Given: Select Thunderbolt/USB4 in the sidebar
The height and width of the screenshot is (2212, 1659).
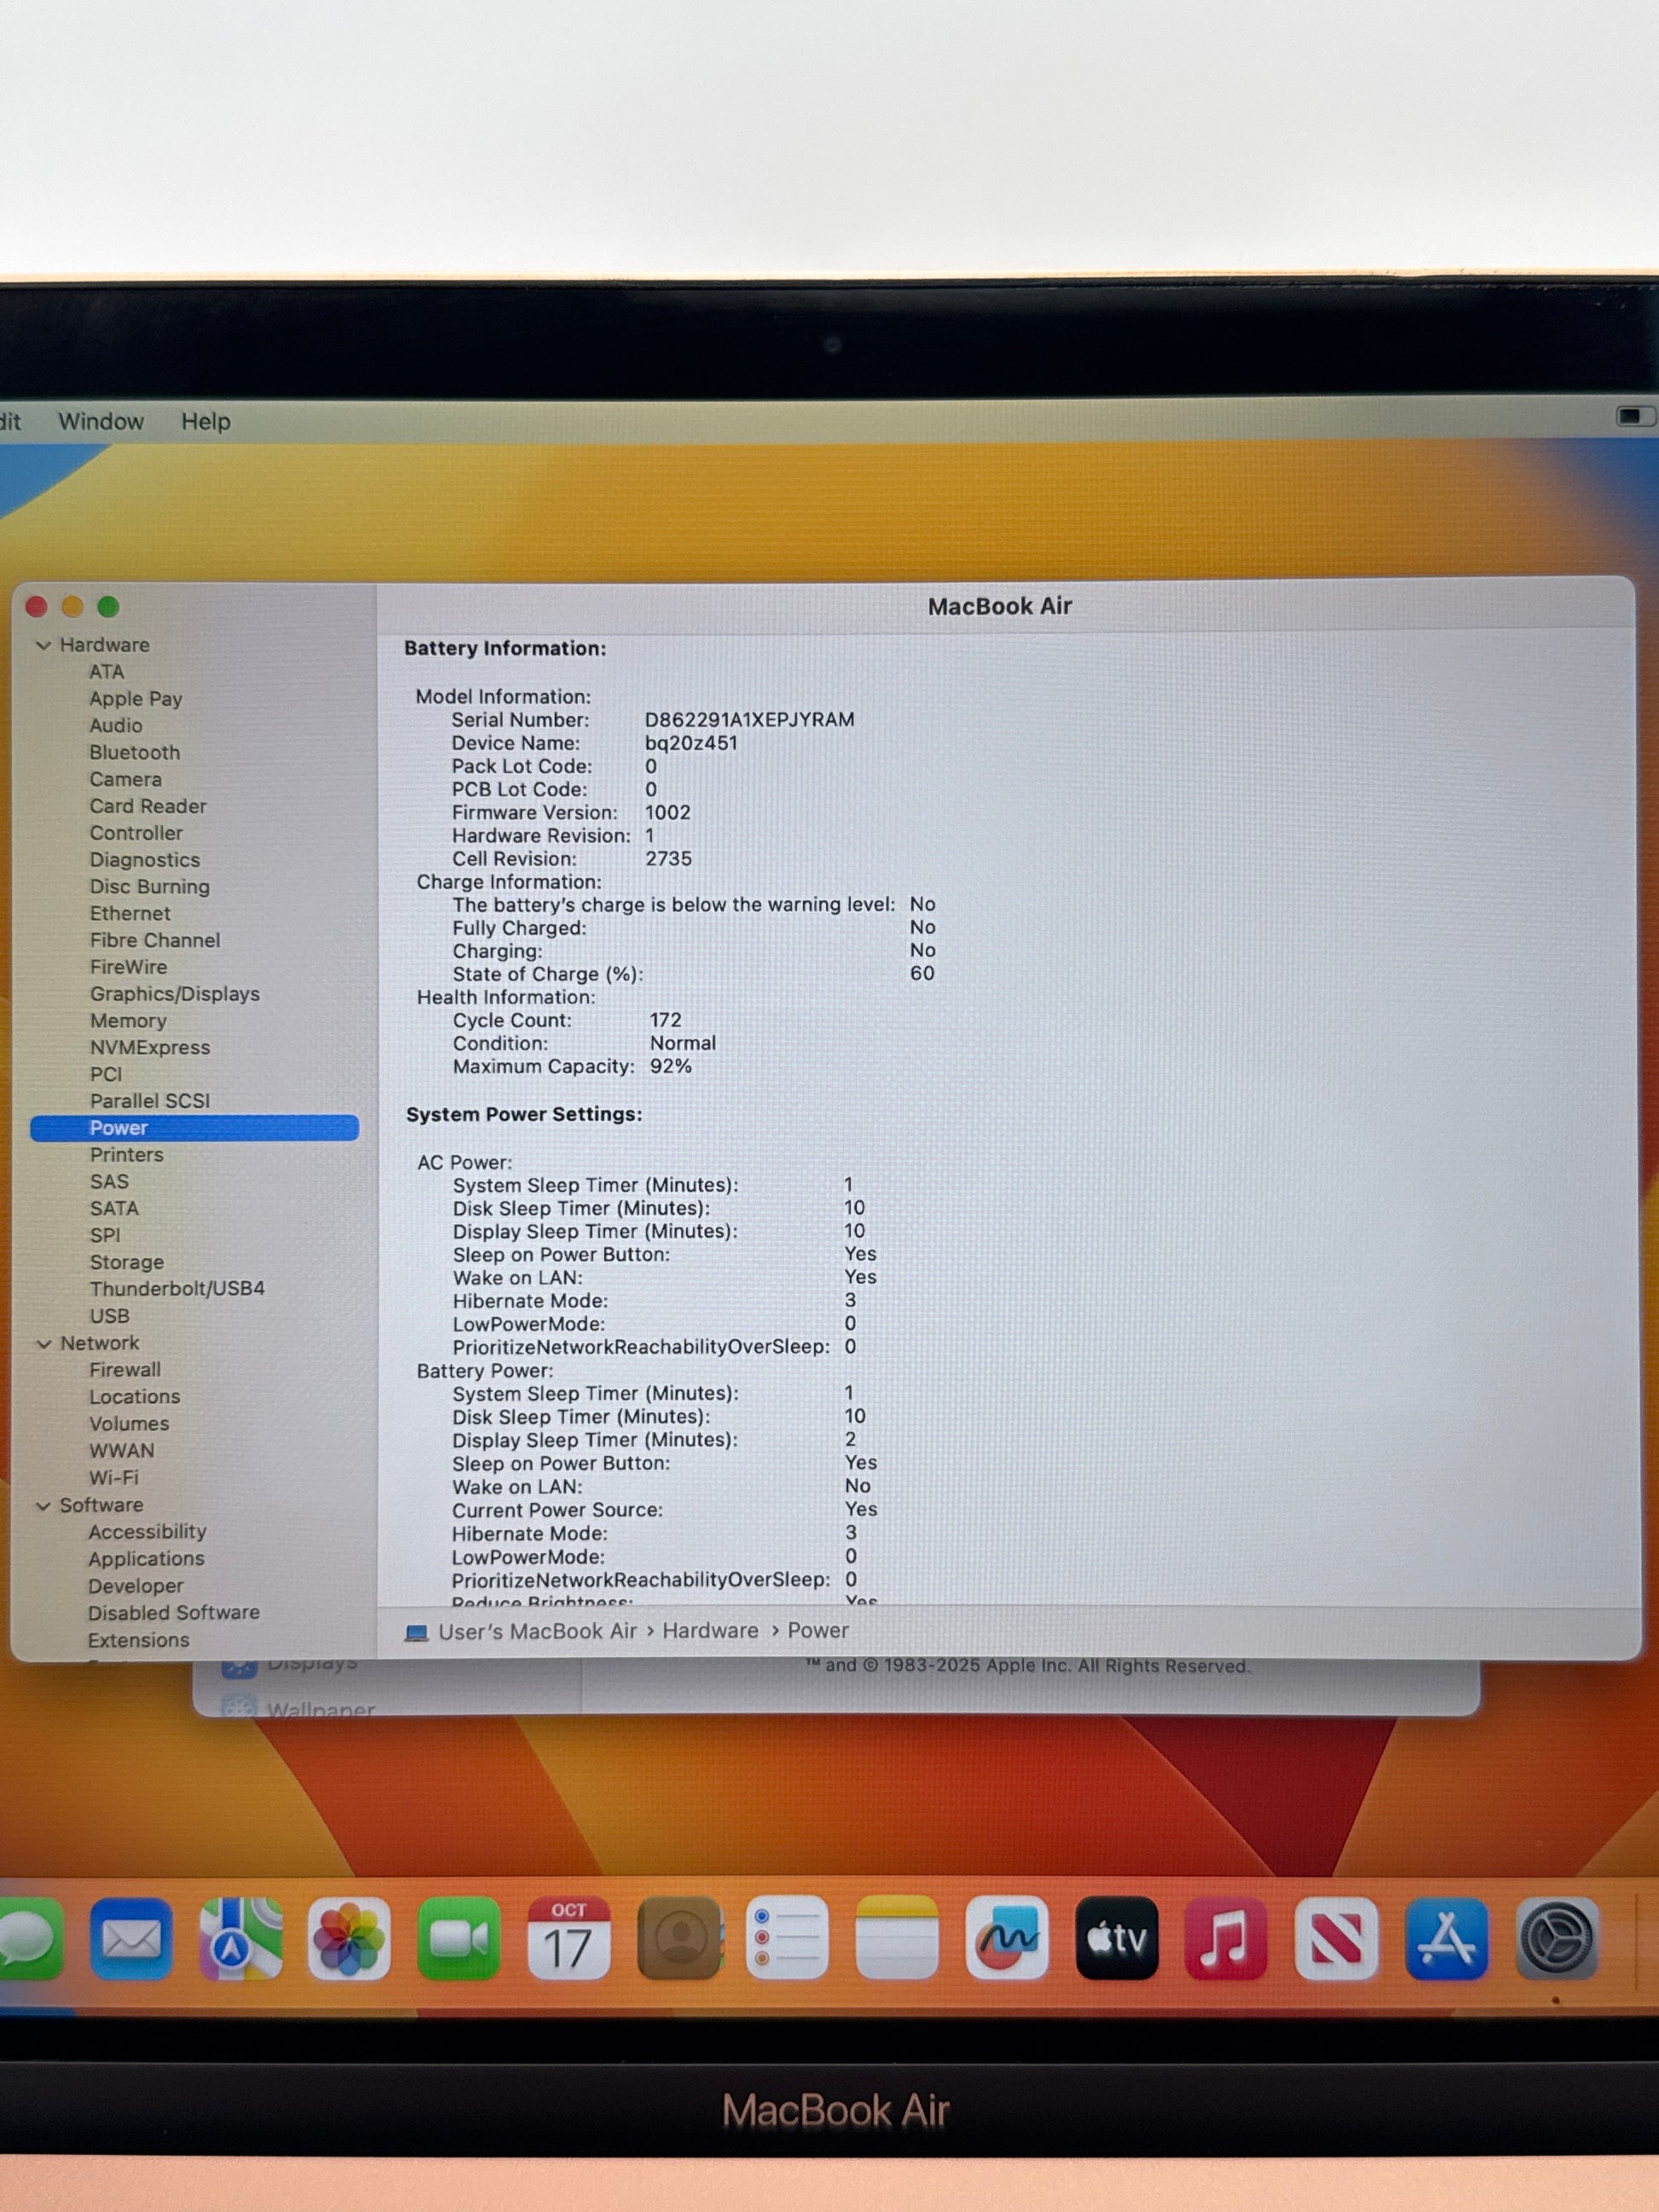Looking at the screenshot, I should [177, 1289].
